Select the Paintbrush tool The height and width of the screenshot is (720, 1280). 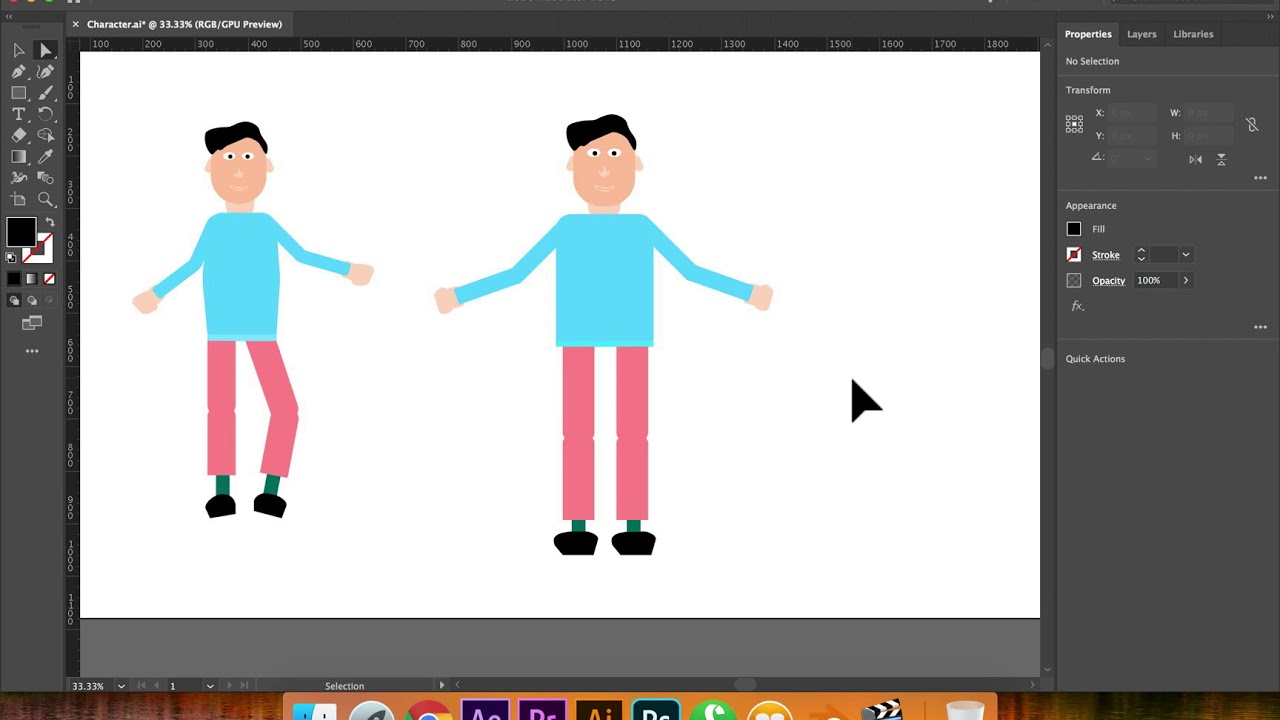tap(46, 93)
